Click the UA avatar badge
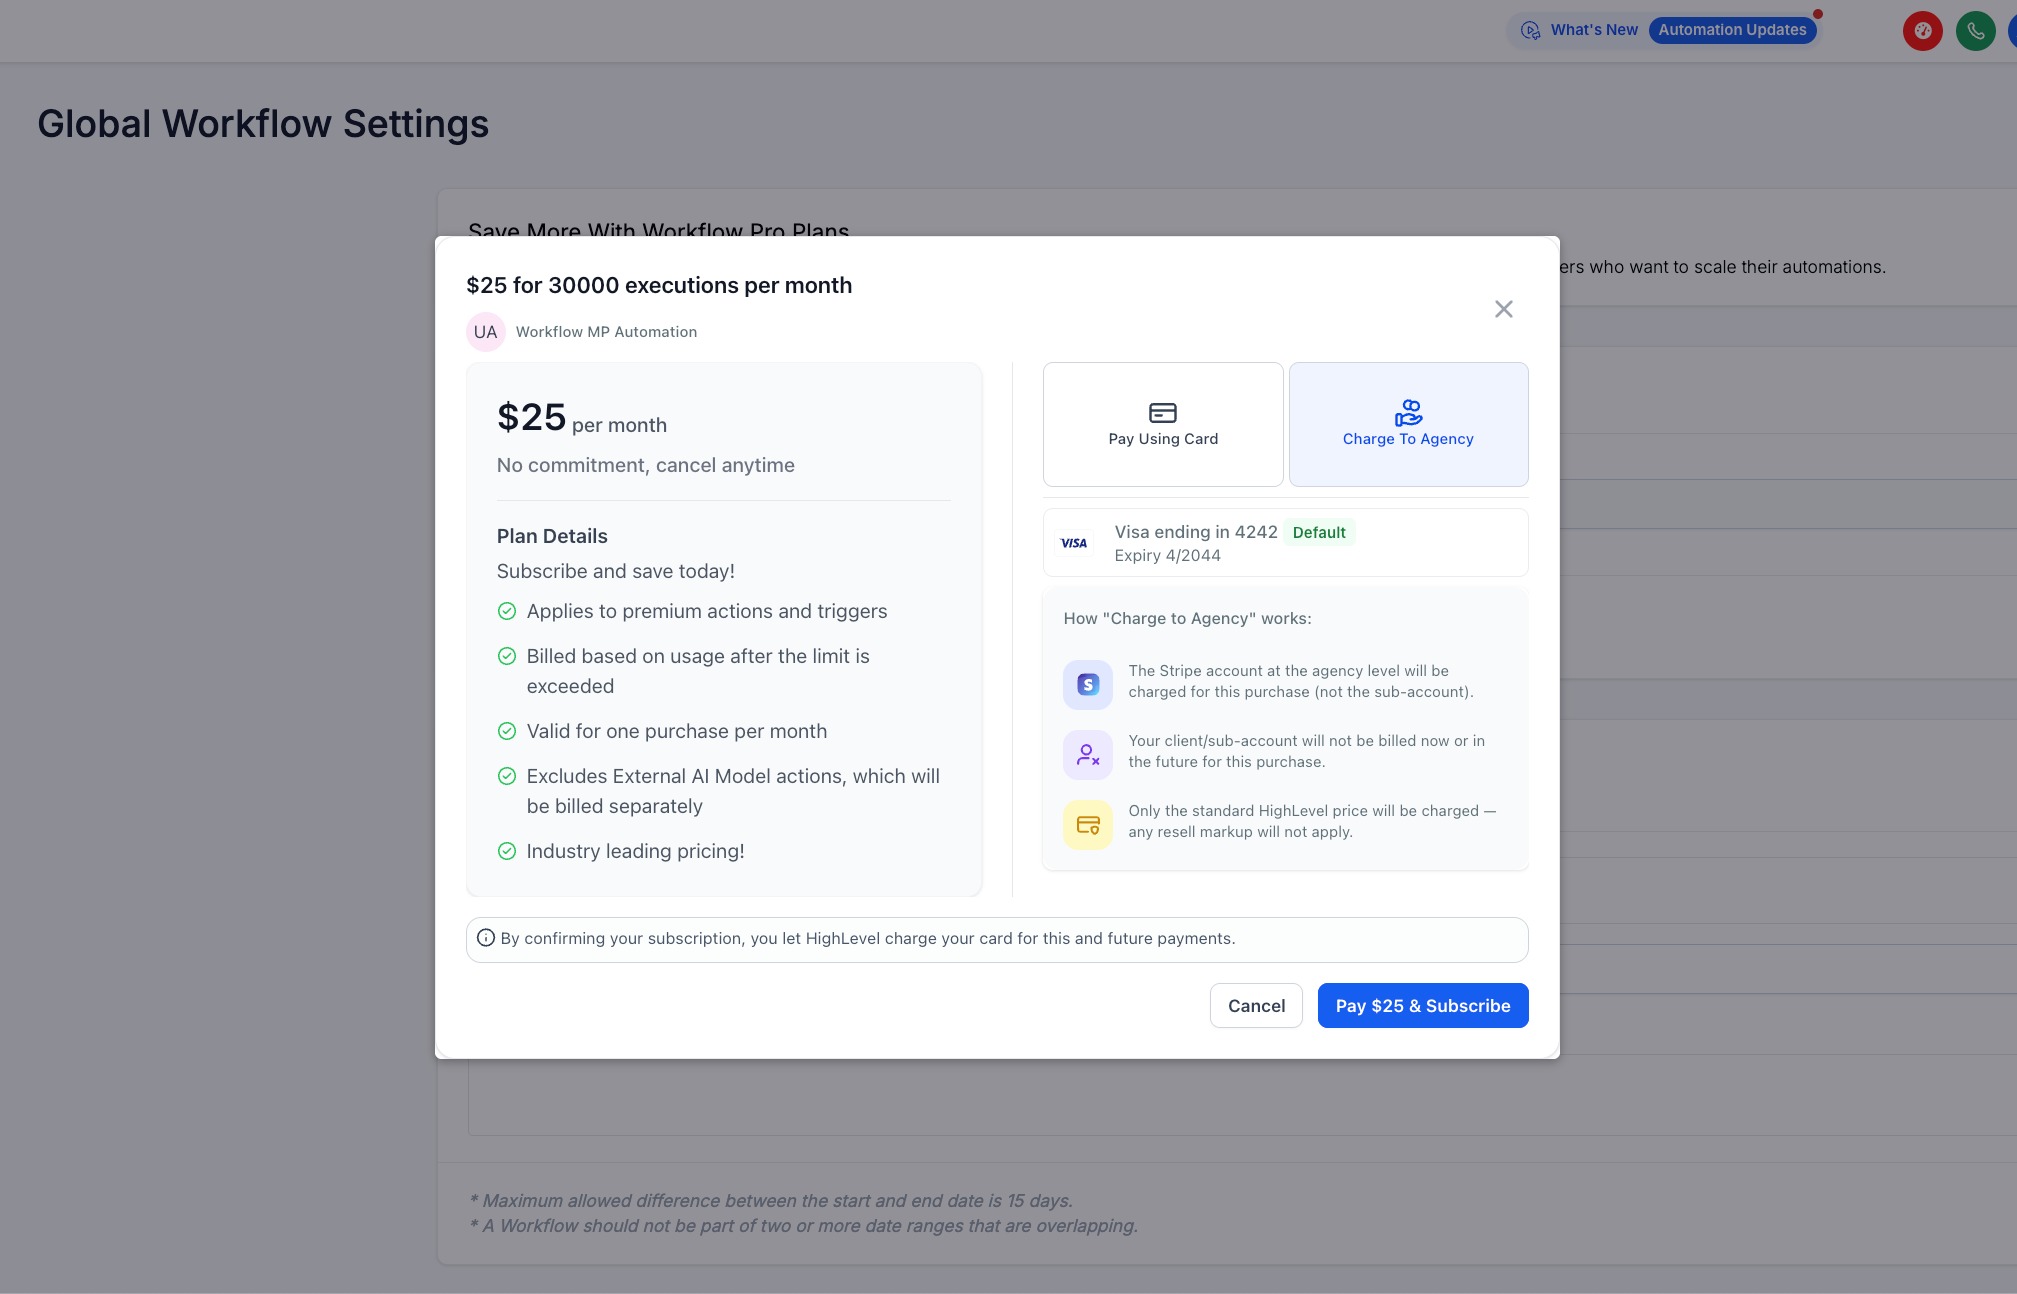Image resolution: width=2017 pixels, height=1294 pixels. (485, 332)
